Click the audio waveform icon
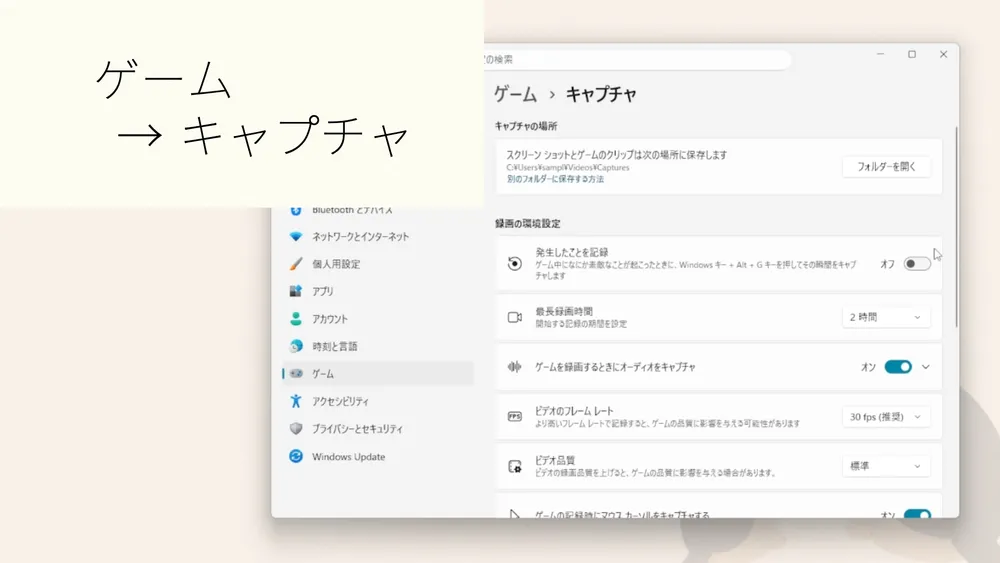The image size is (1000, 563). [x=515, y=367]
